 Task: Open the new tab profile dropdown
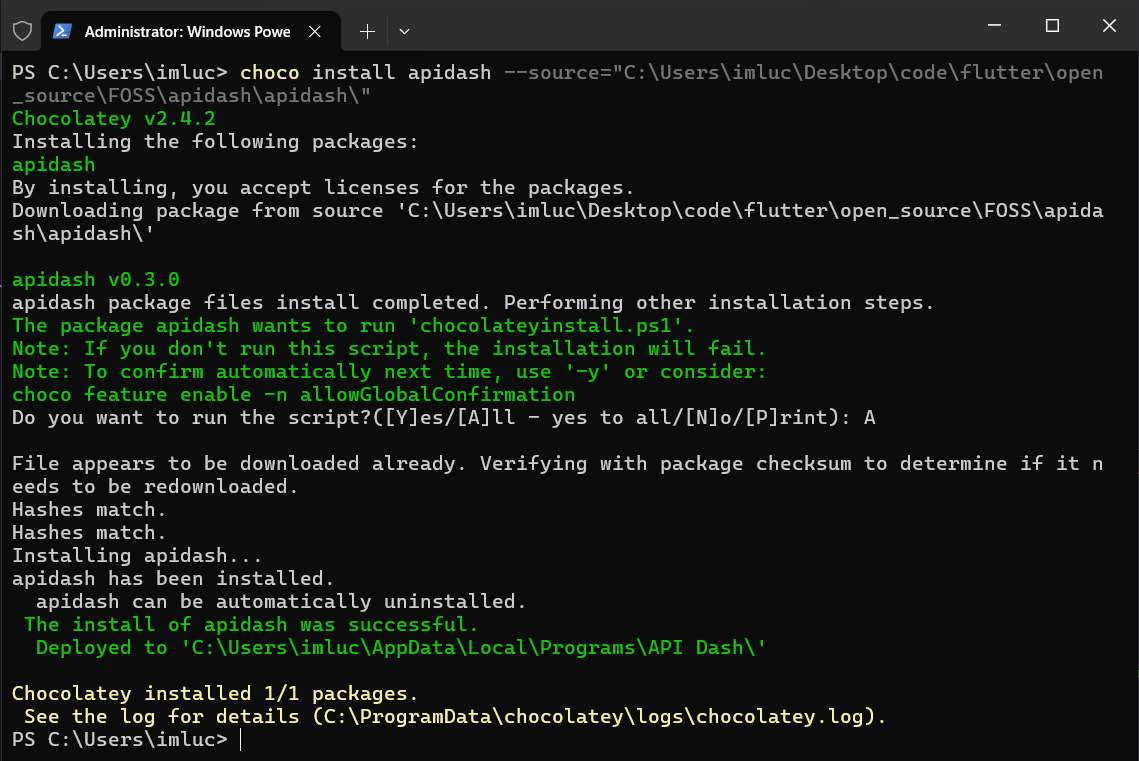pos(405,31)
